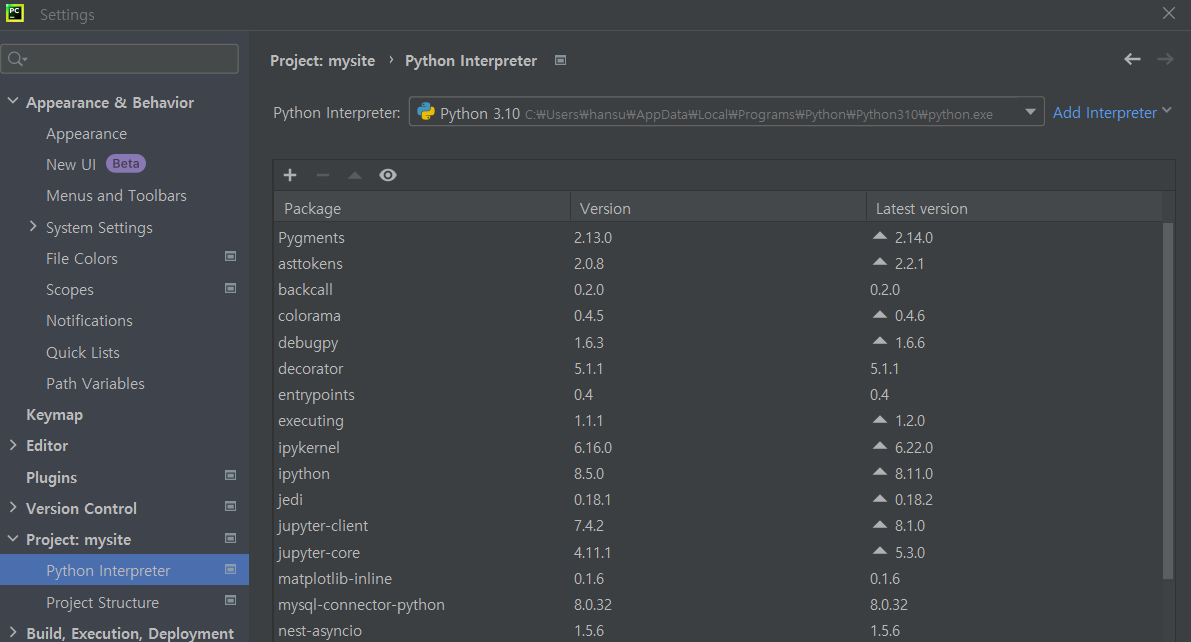
Task: Sort by Latest version column header
Action: (x=1014, y=207)
